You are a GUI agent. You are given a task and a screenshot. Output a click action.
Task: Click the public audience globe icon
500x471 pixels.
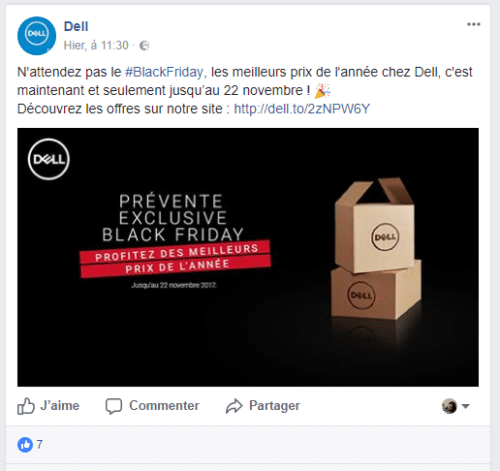(x=144, y=46)
